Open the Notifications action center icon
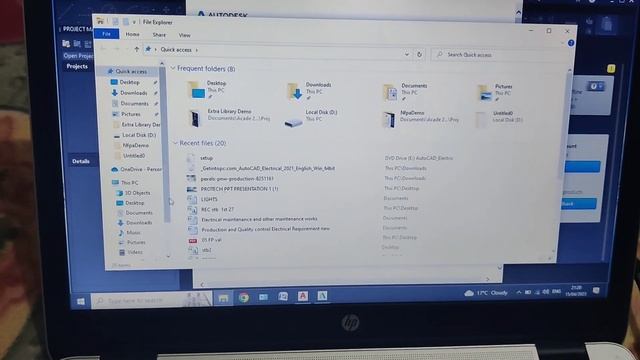Viewport: 640px width, 360px height. (x=596, y=290)
